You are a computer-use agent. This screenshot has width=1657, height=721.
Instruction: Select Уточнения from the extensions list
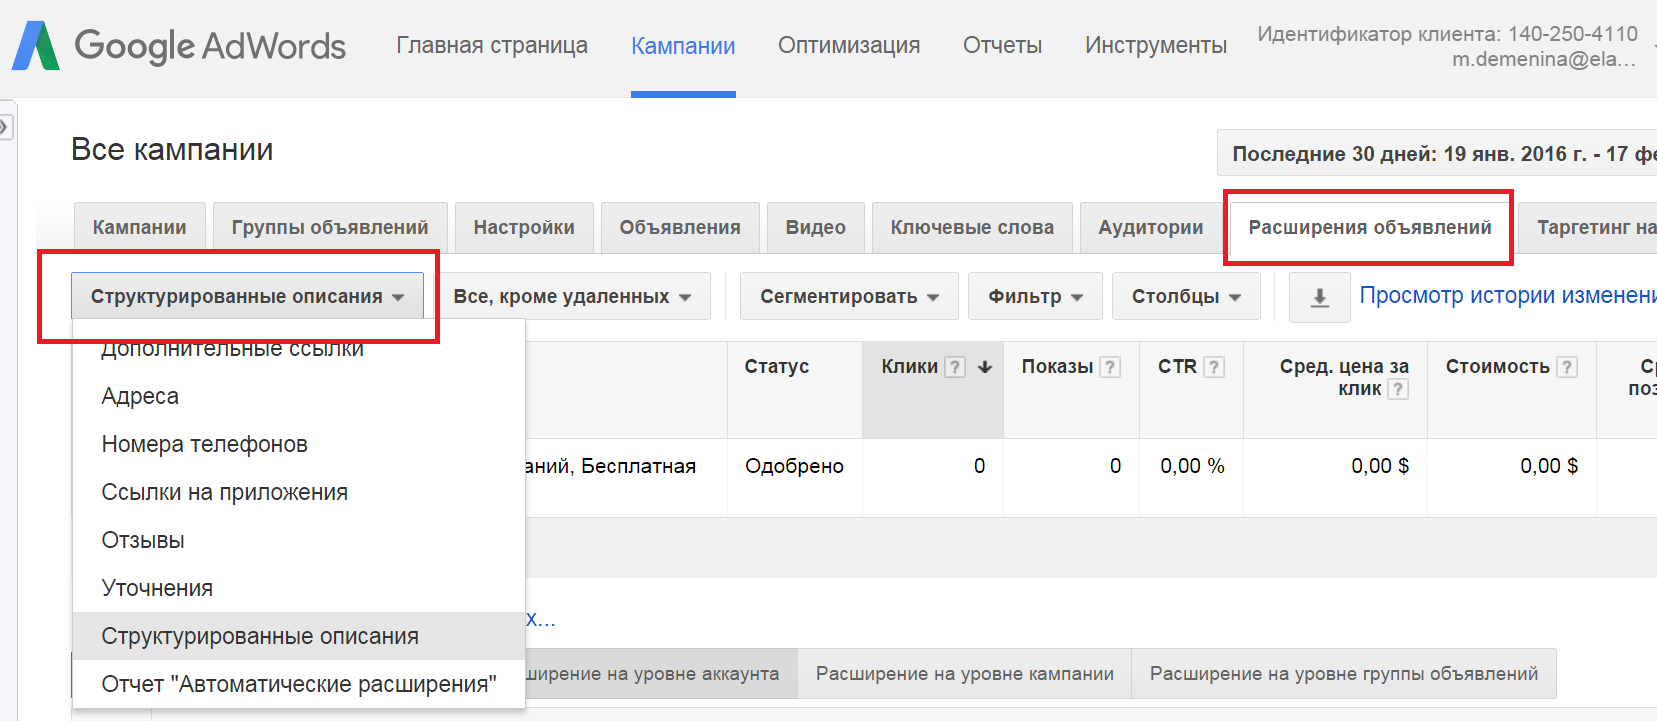click(x=157, y=588)
